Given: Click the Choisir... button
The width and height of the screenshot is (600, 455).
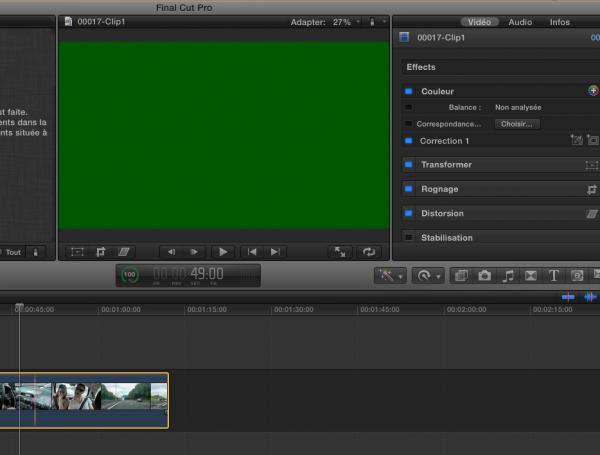Looking at the screenshot, I should pyautogui.click(x=517, y=124).
